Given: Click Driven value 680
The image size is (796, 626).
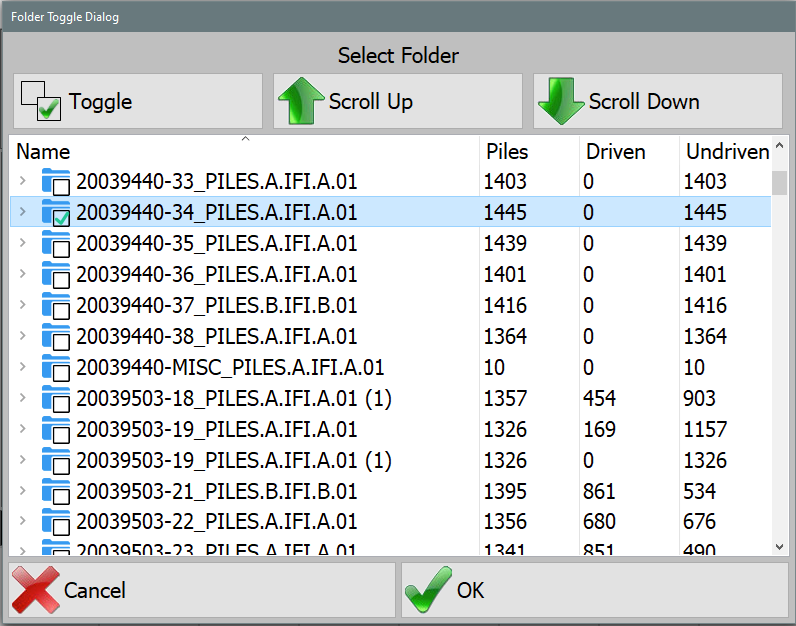Looking at the screenshot, I should tap(600, 522).
